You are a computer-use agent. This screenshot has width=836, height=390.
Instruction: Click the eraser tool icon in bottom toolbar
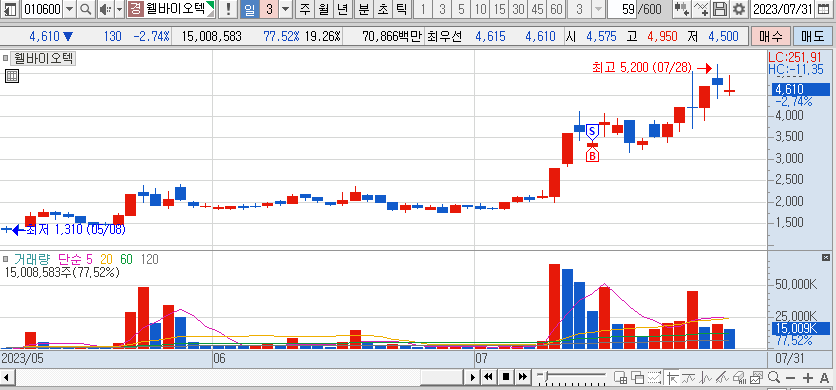[x=739, y=378]
